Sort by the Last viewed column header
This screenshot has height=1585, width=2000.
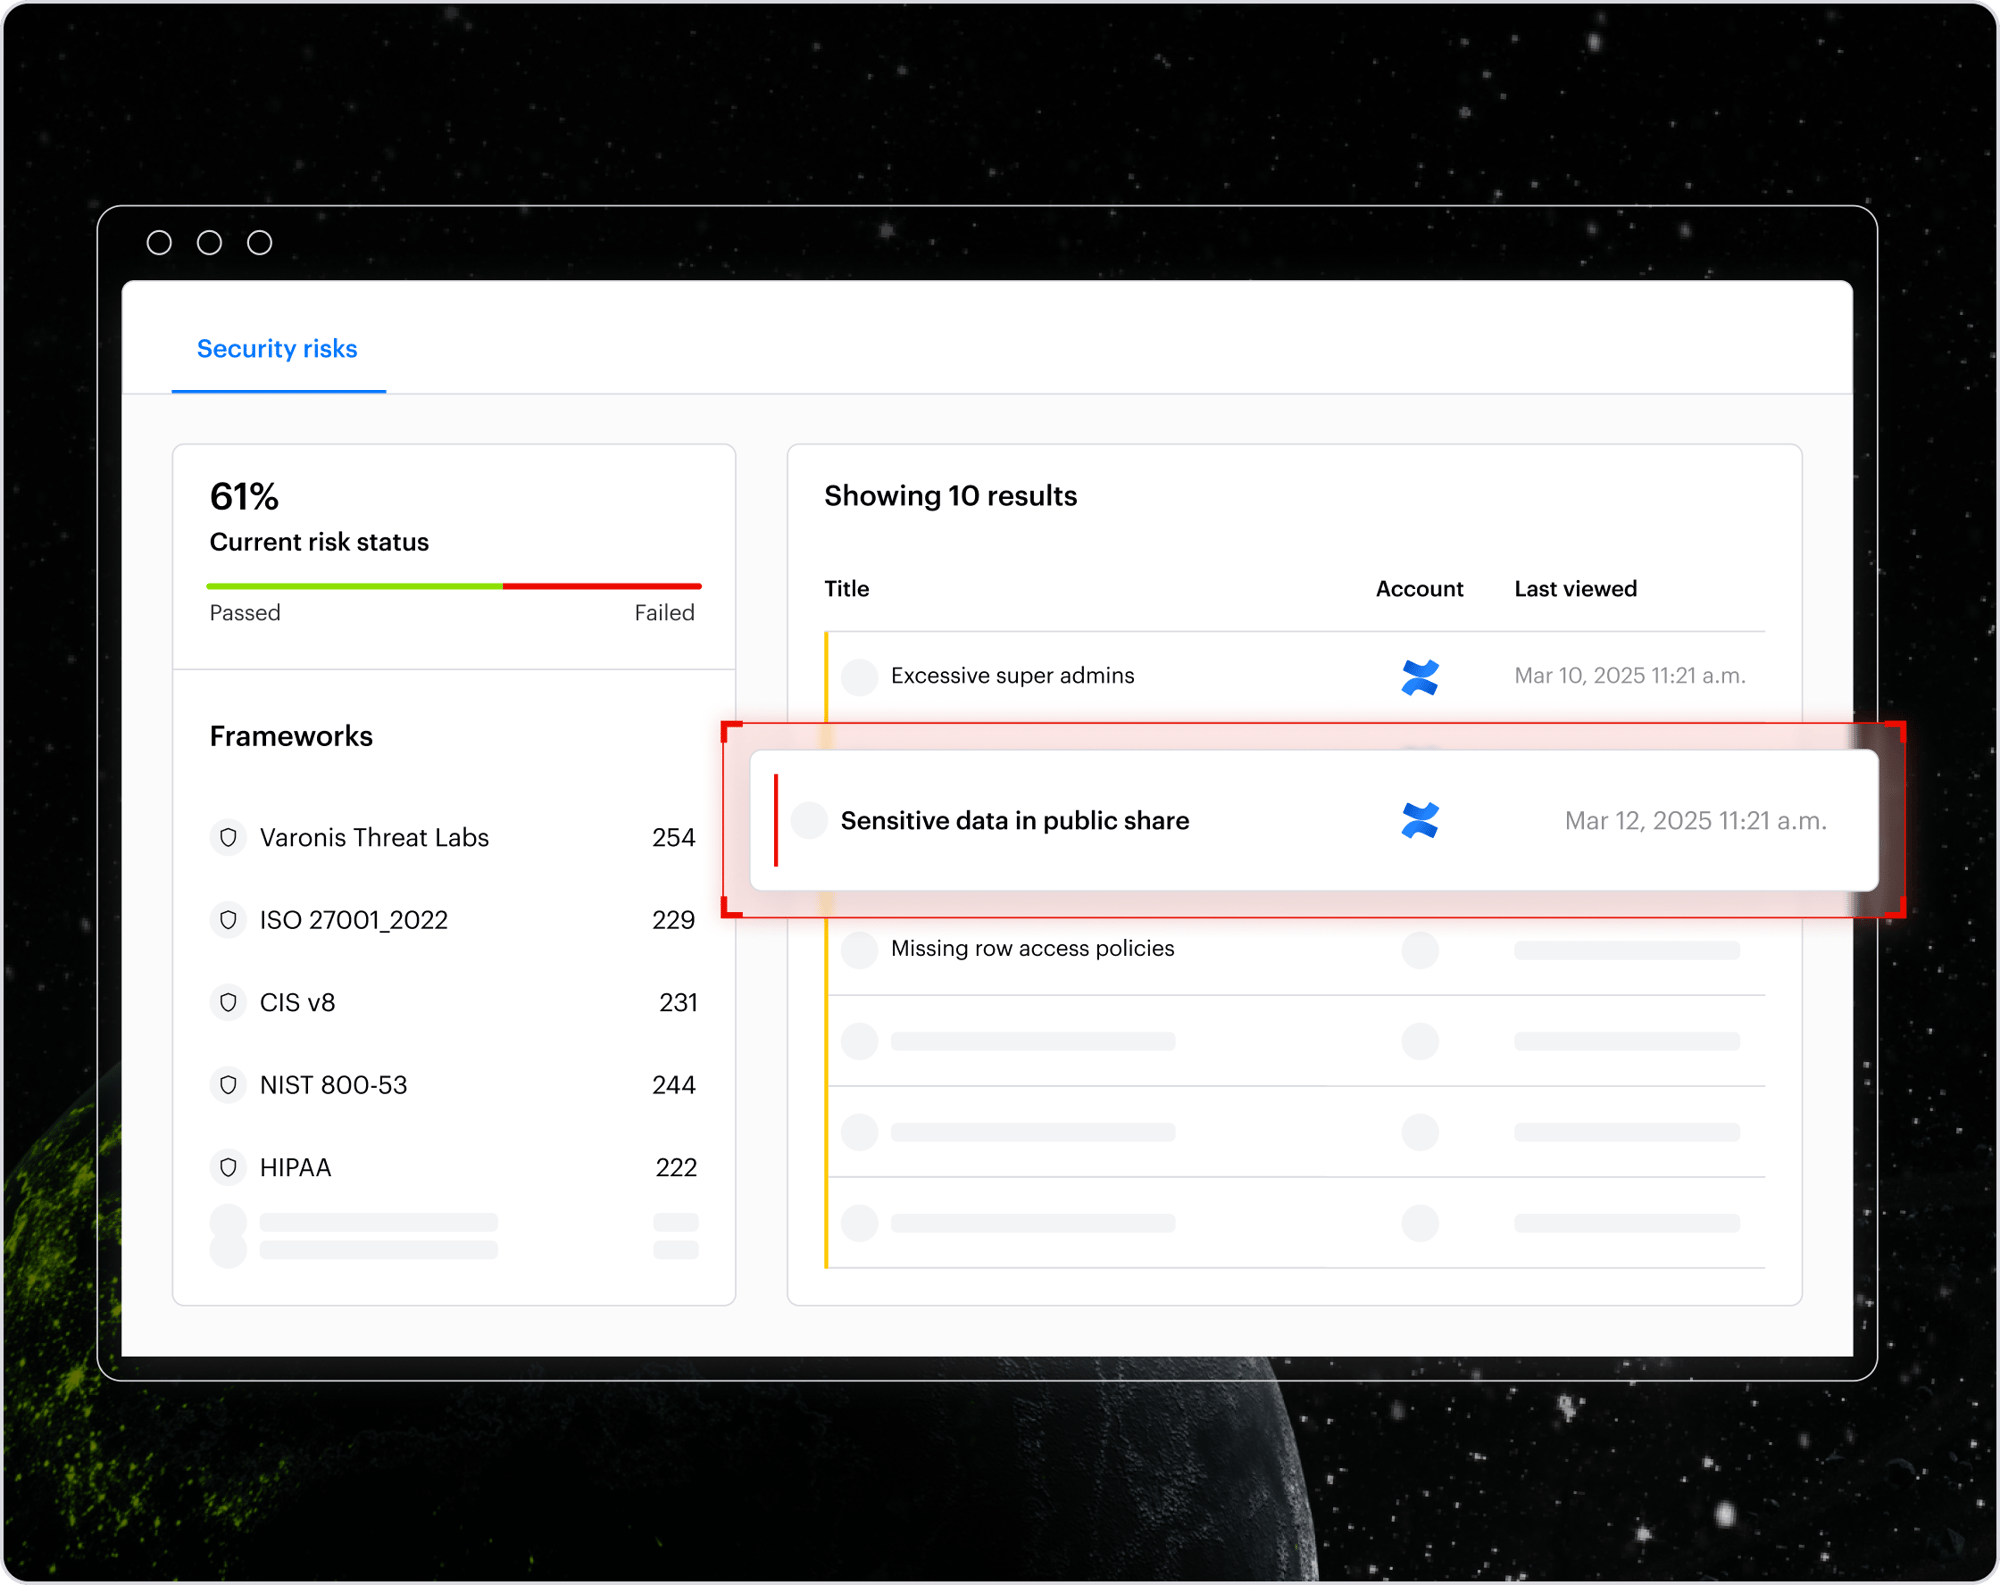[x=1574, y=589]
